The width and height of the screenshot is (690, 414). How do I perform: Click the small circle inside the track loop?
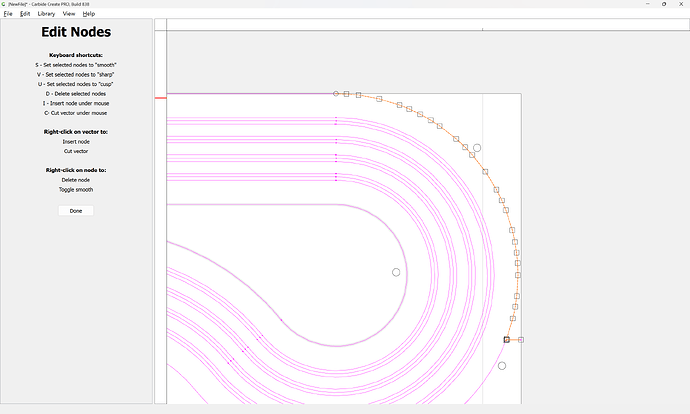396,272
